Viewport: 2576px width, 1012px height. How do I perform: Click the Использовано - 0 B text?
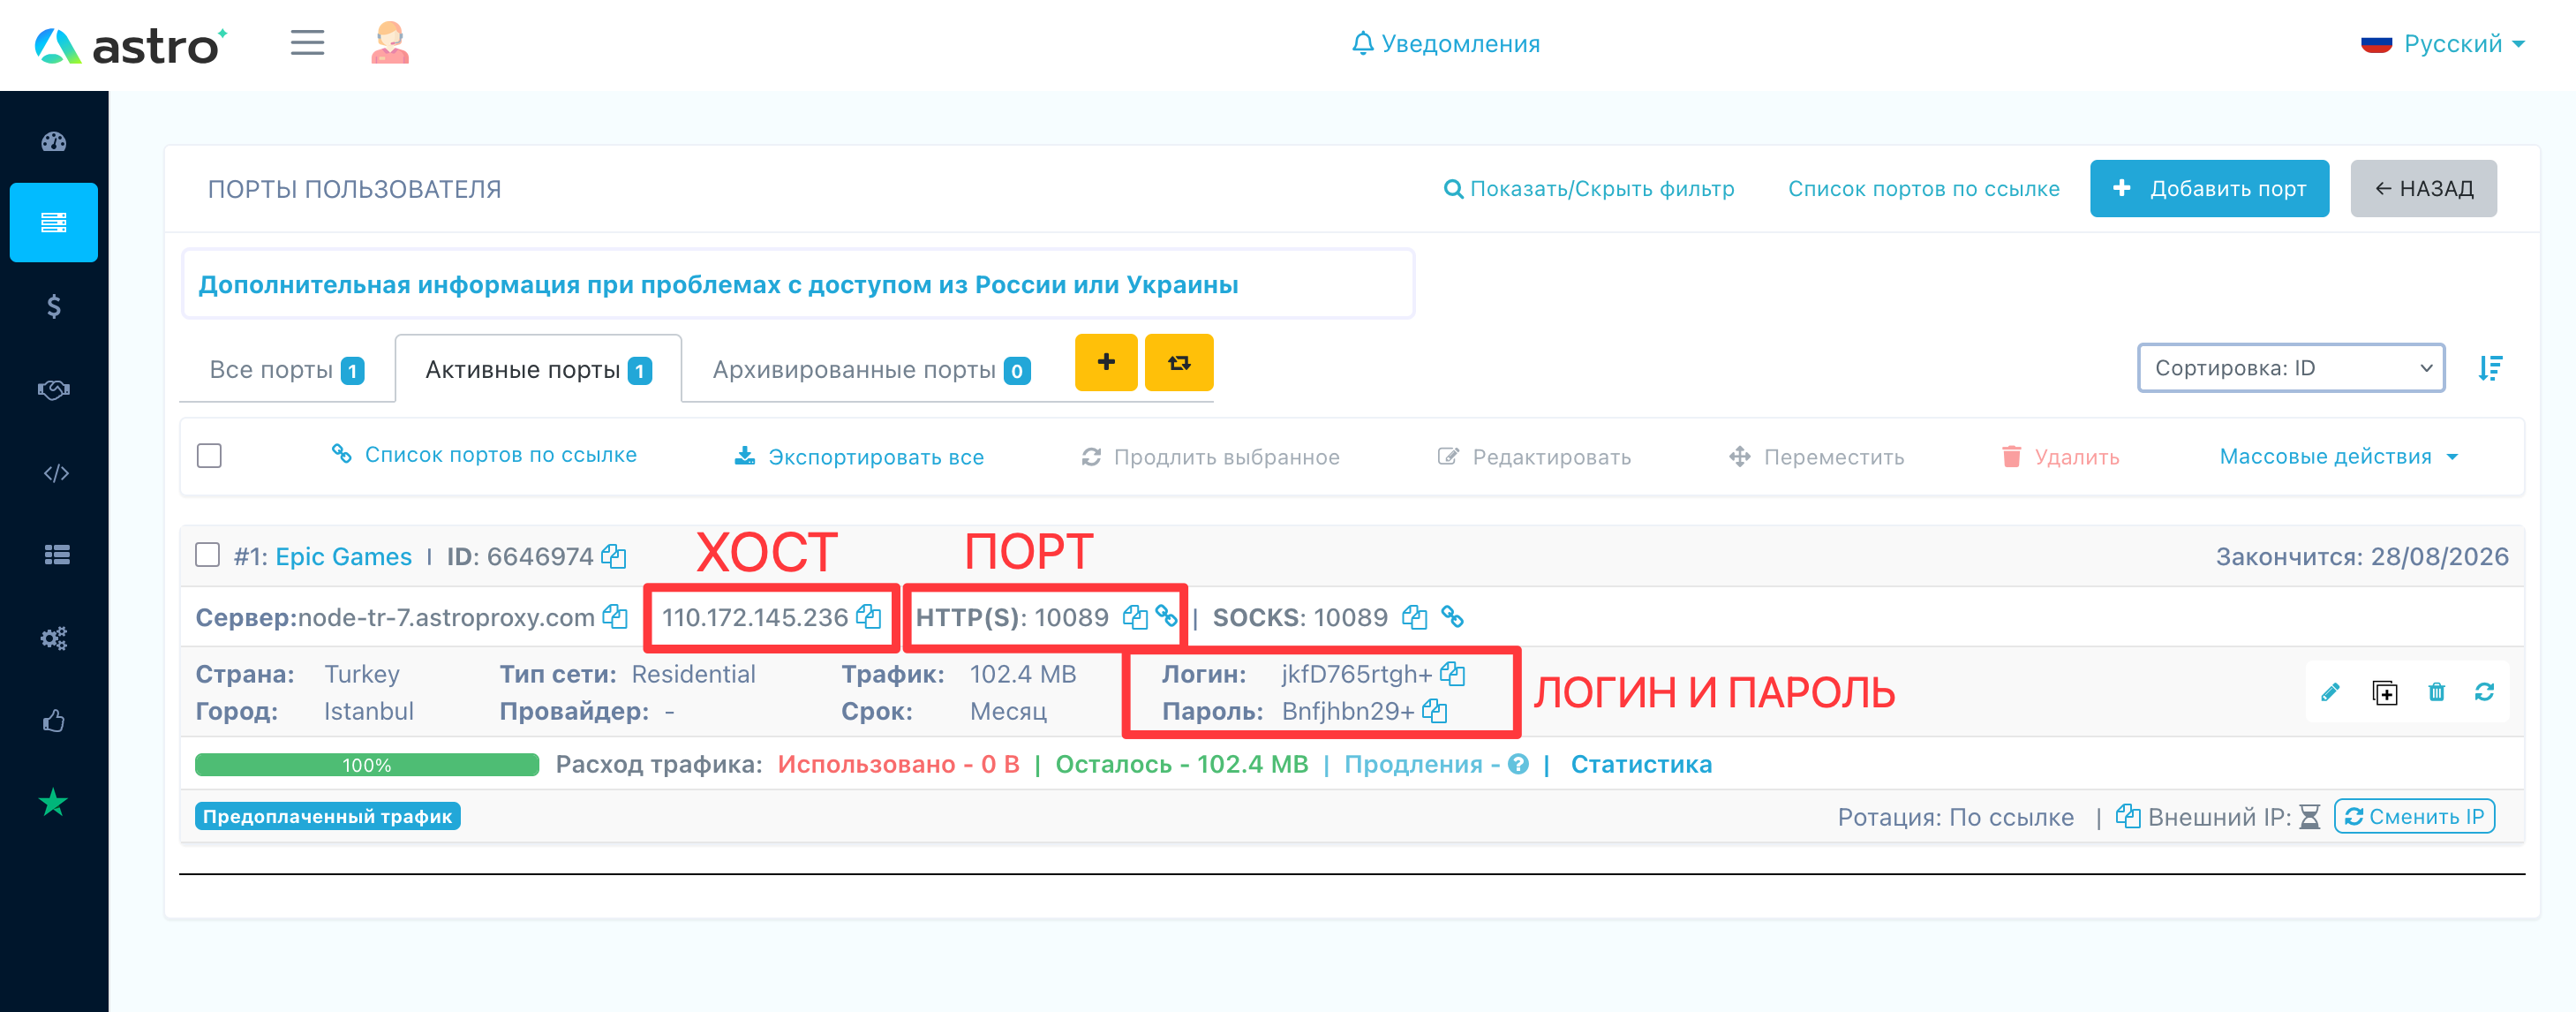tap(898, 764)
